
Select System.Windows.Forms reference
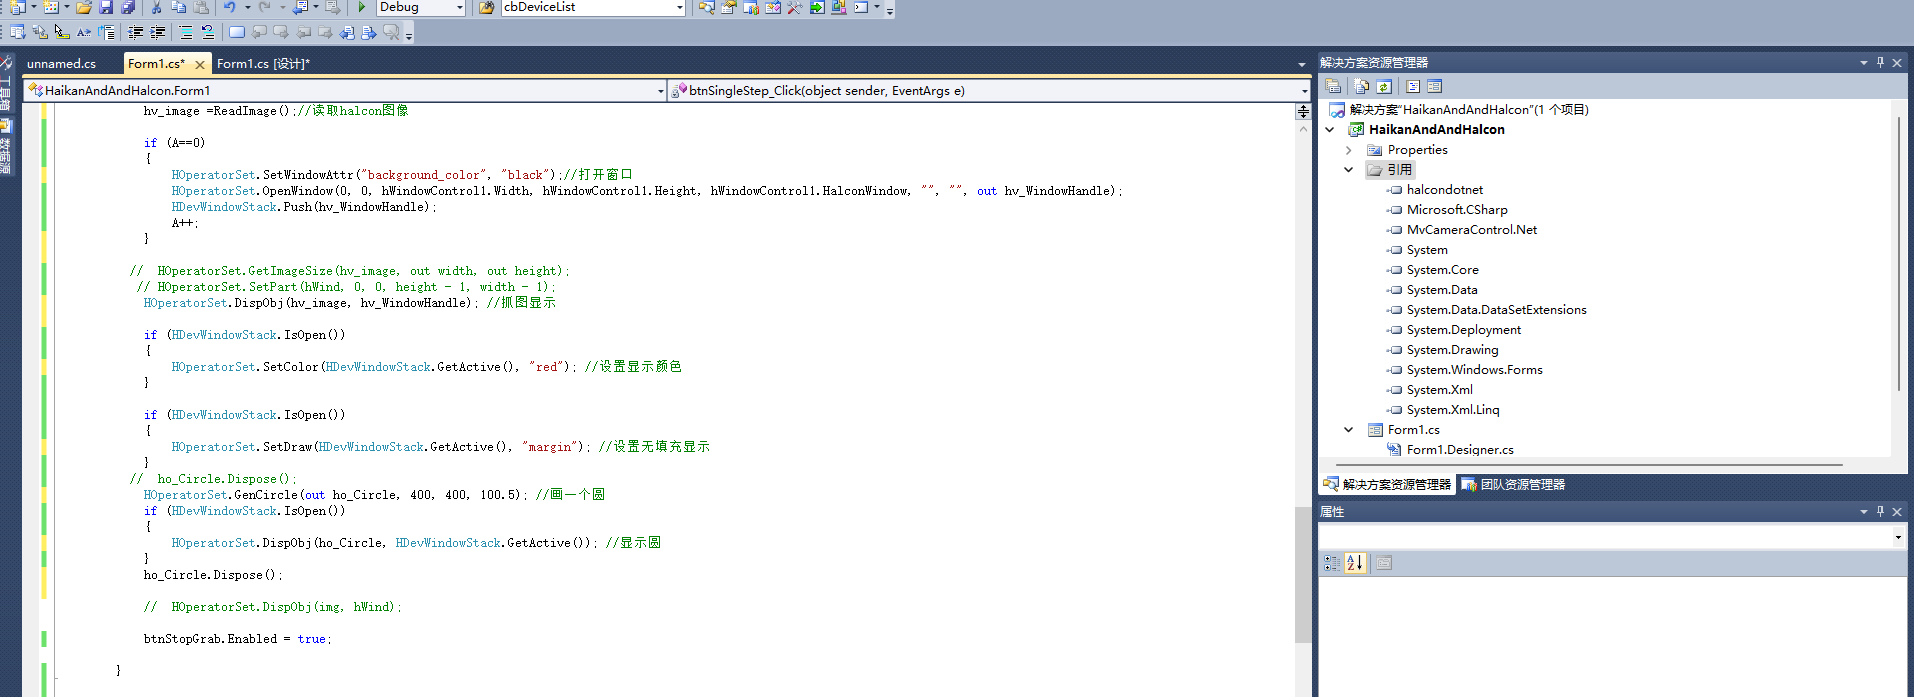pyautogui.click(x=1474, y=369)
